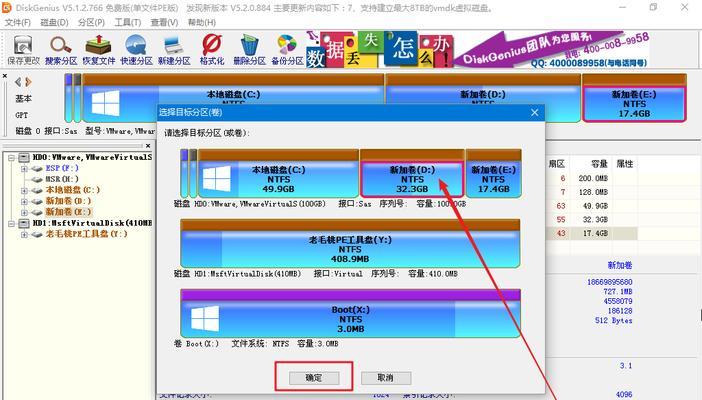Click the Cancel (取消) button
This screenshot has height=400, width=702.
tap(385, 378)
